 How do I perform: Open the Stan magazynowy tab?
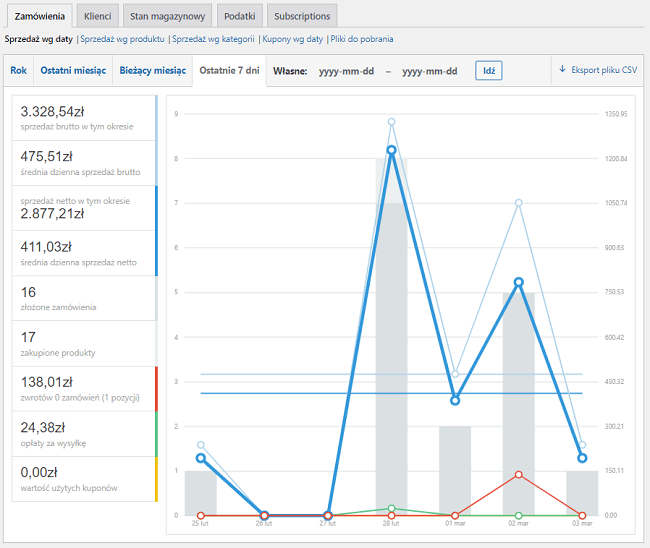167,16
